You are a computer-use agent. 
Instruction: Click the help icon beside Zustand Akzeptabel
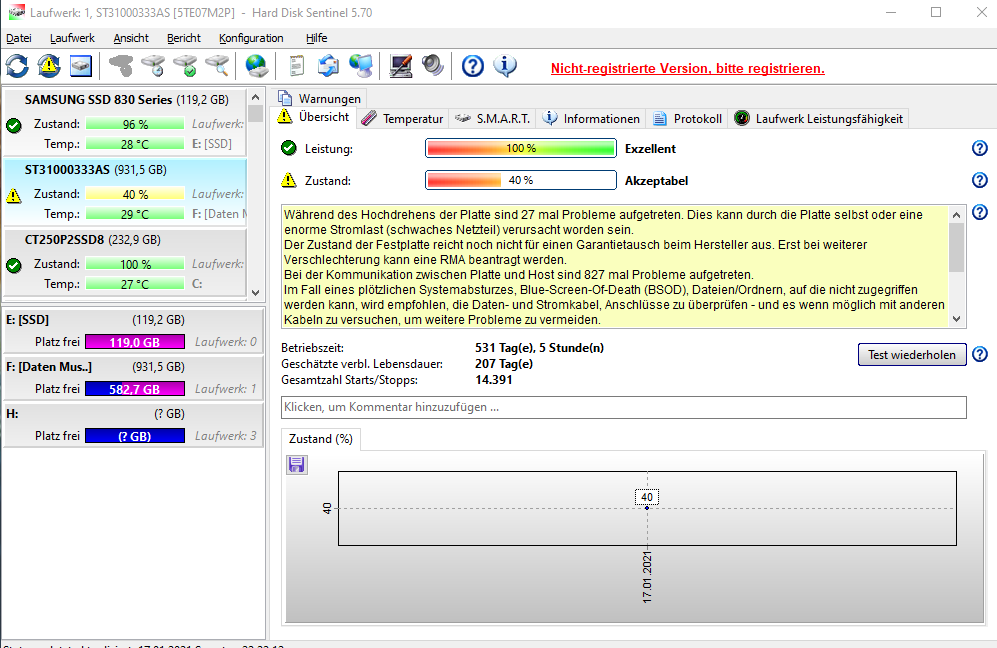click(x=980, y=180)
